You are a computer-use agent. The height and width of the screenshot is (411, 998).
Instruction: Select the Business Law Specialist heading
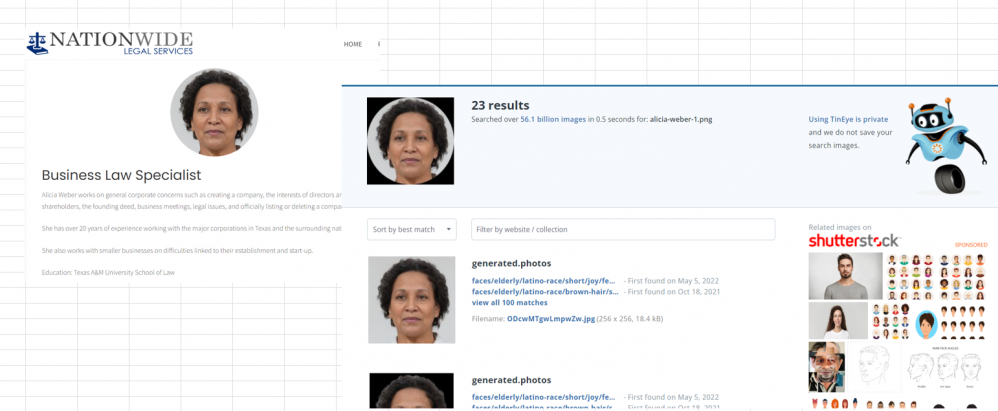pos(122,175)
